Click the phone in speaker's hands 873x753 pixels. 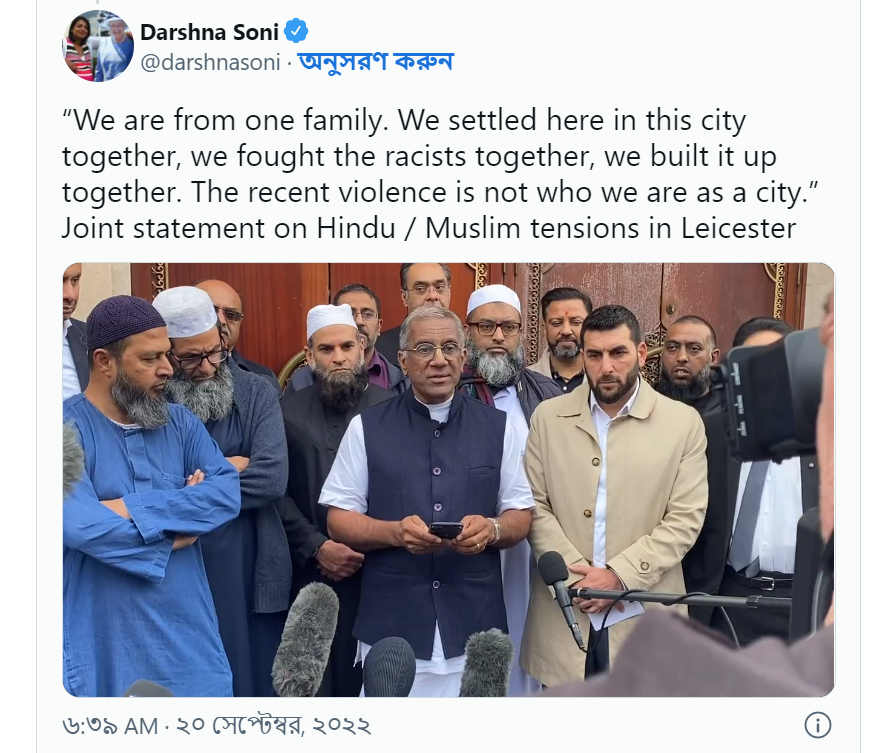446,529
